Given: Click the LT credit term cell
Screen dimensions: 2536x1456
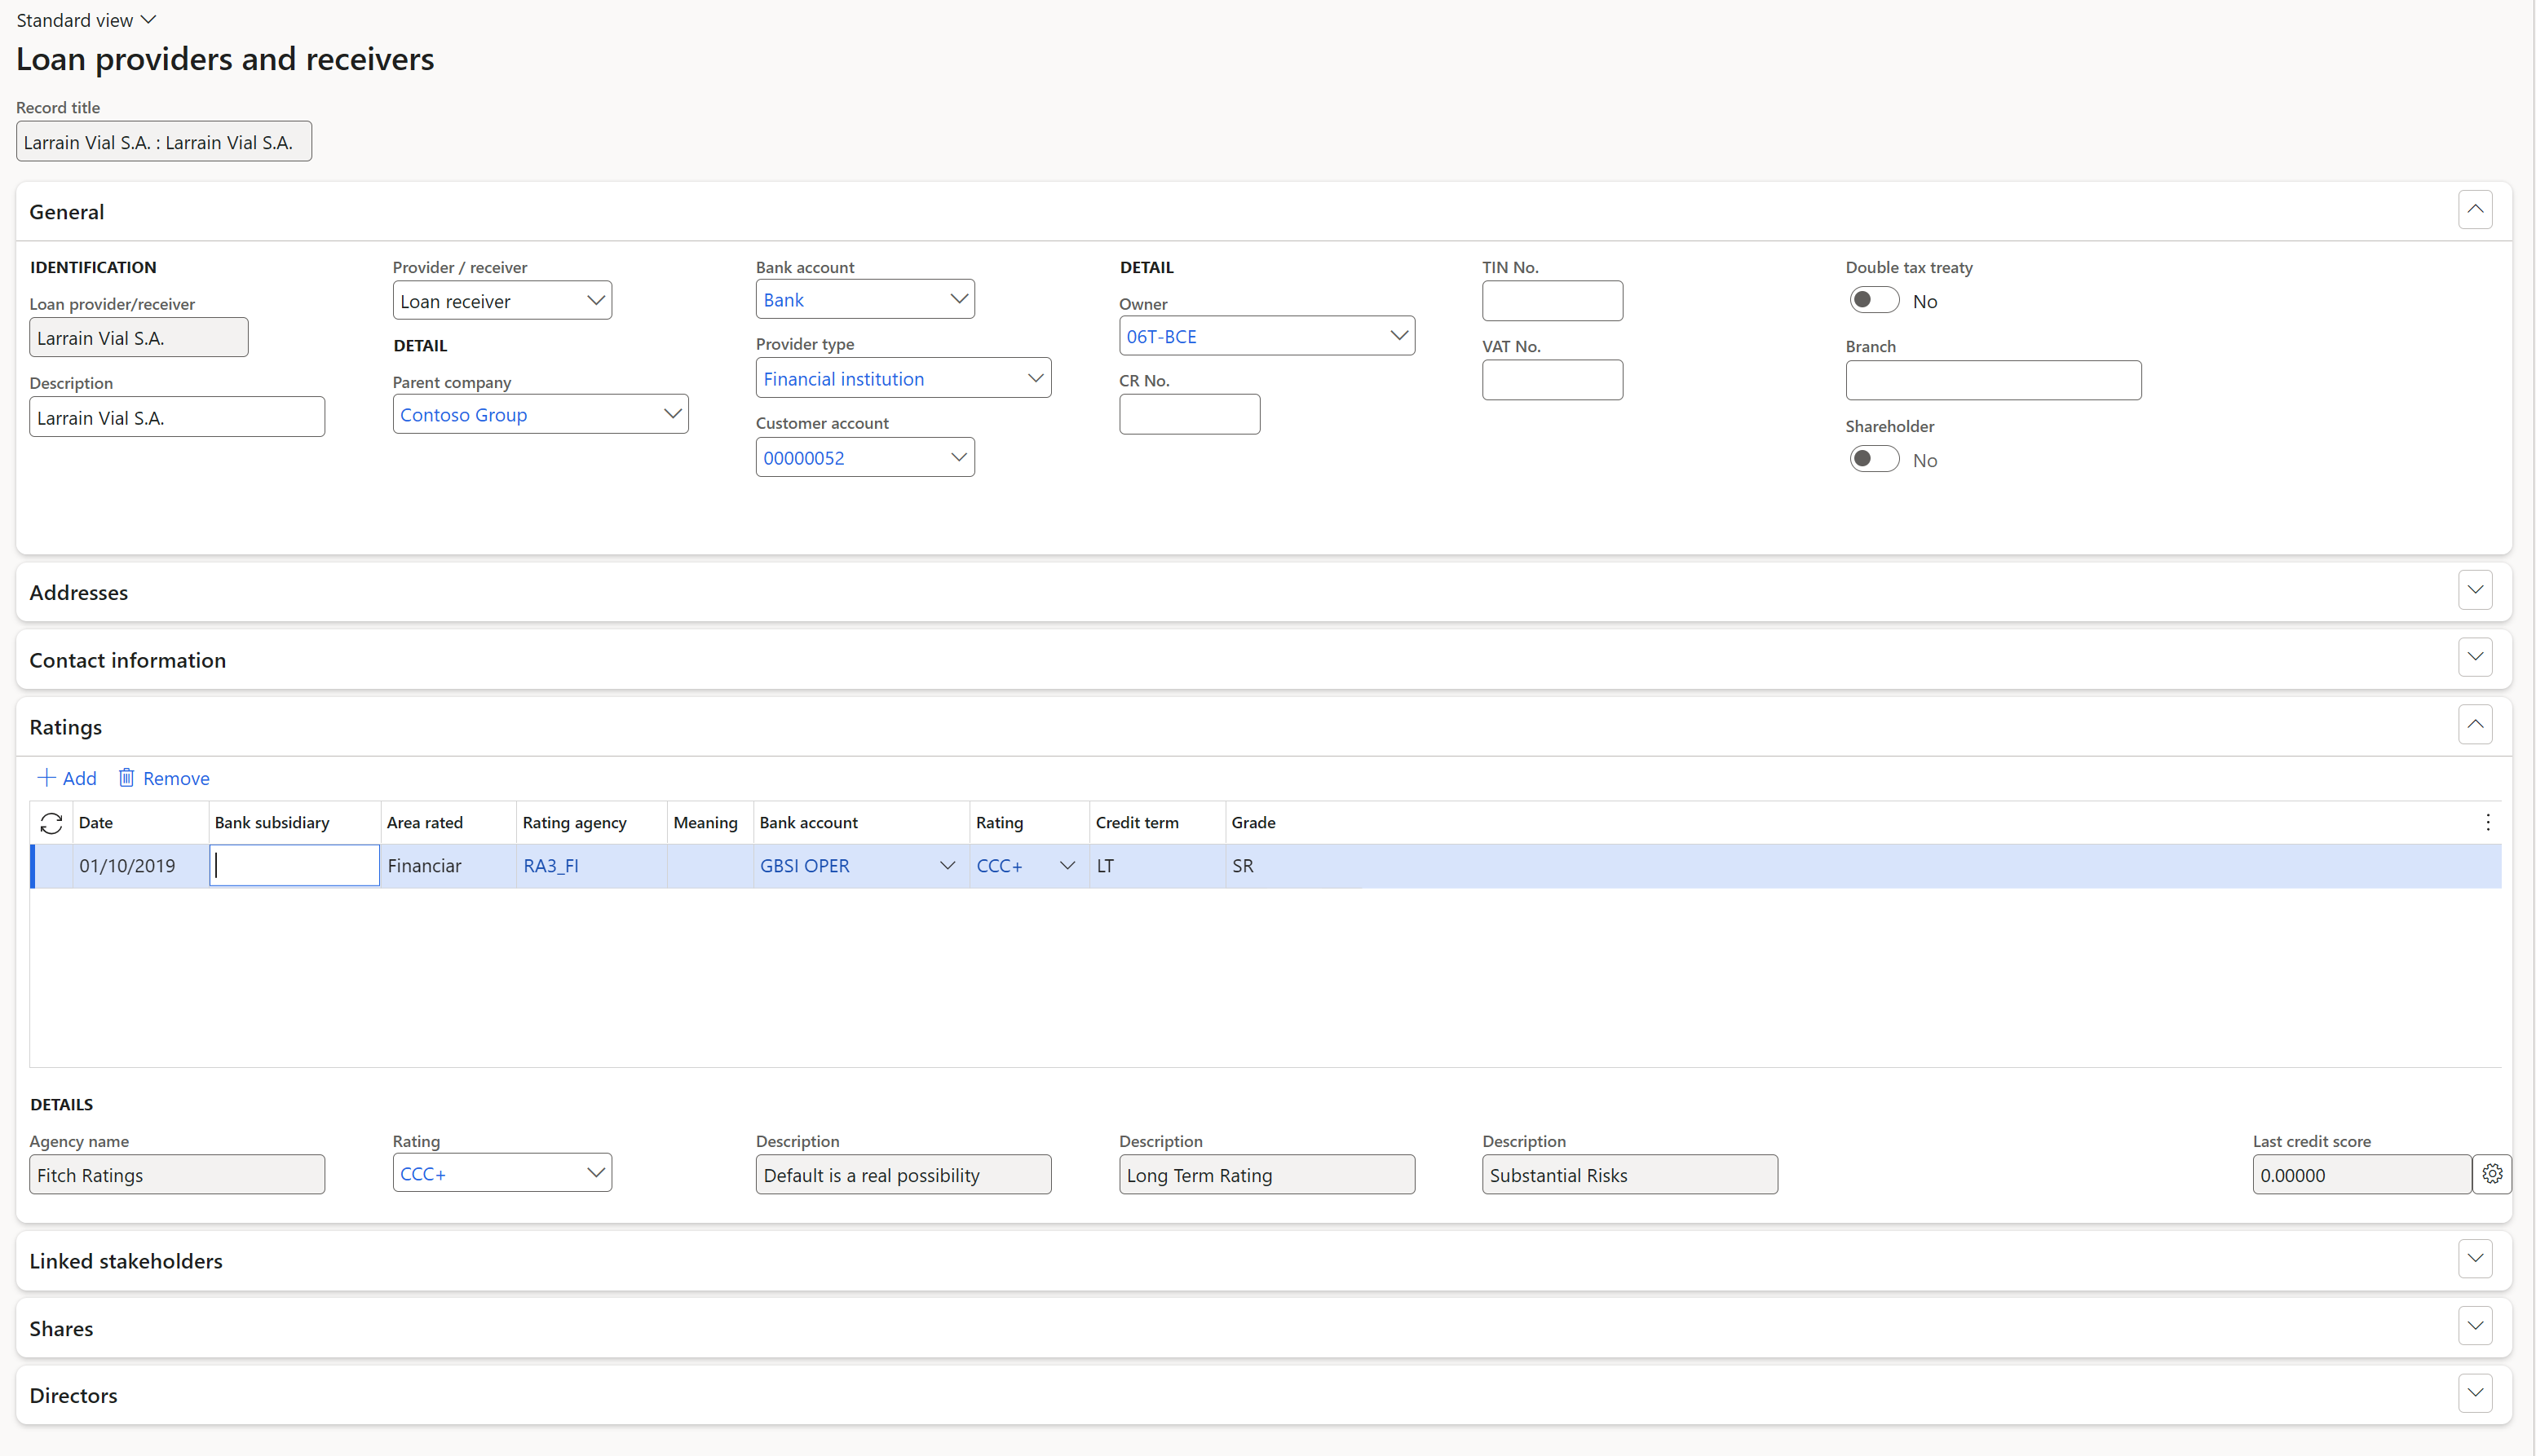Looking at the screenshot, I should coord(1157,866).
